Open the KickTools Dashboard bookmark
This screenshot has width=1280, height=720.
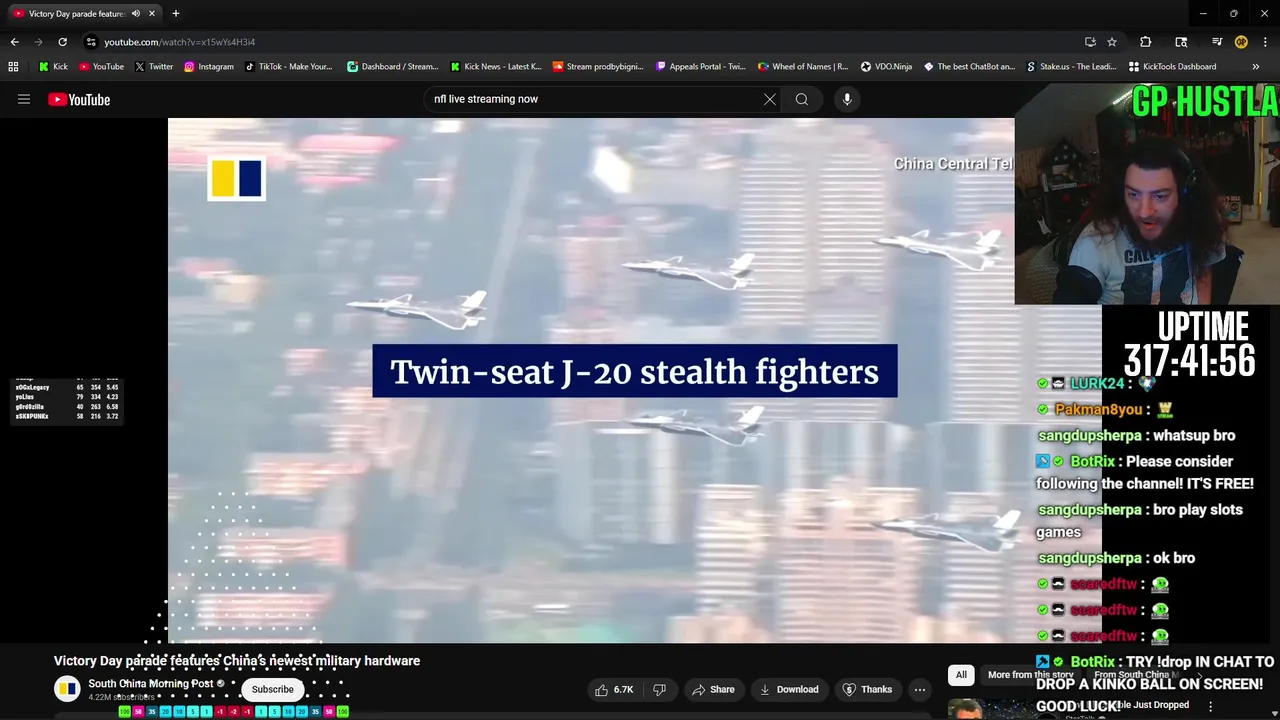pos(1172,67)
